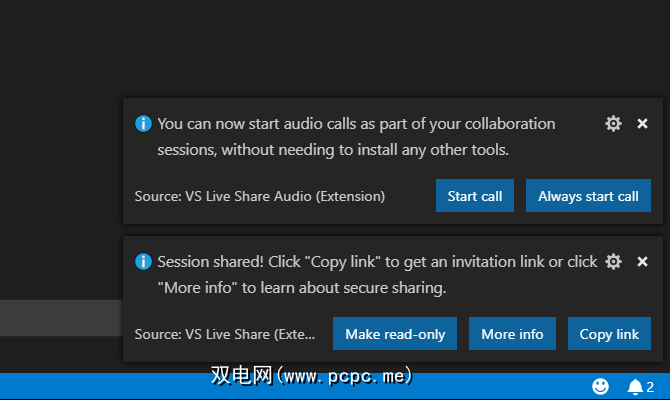This screenshot has width=670, height=400.
Task: Click info icon on audio calls notification
Action: click(143, 124)
